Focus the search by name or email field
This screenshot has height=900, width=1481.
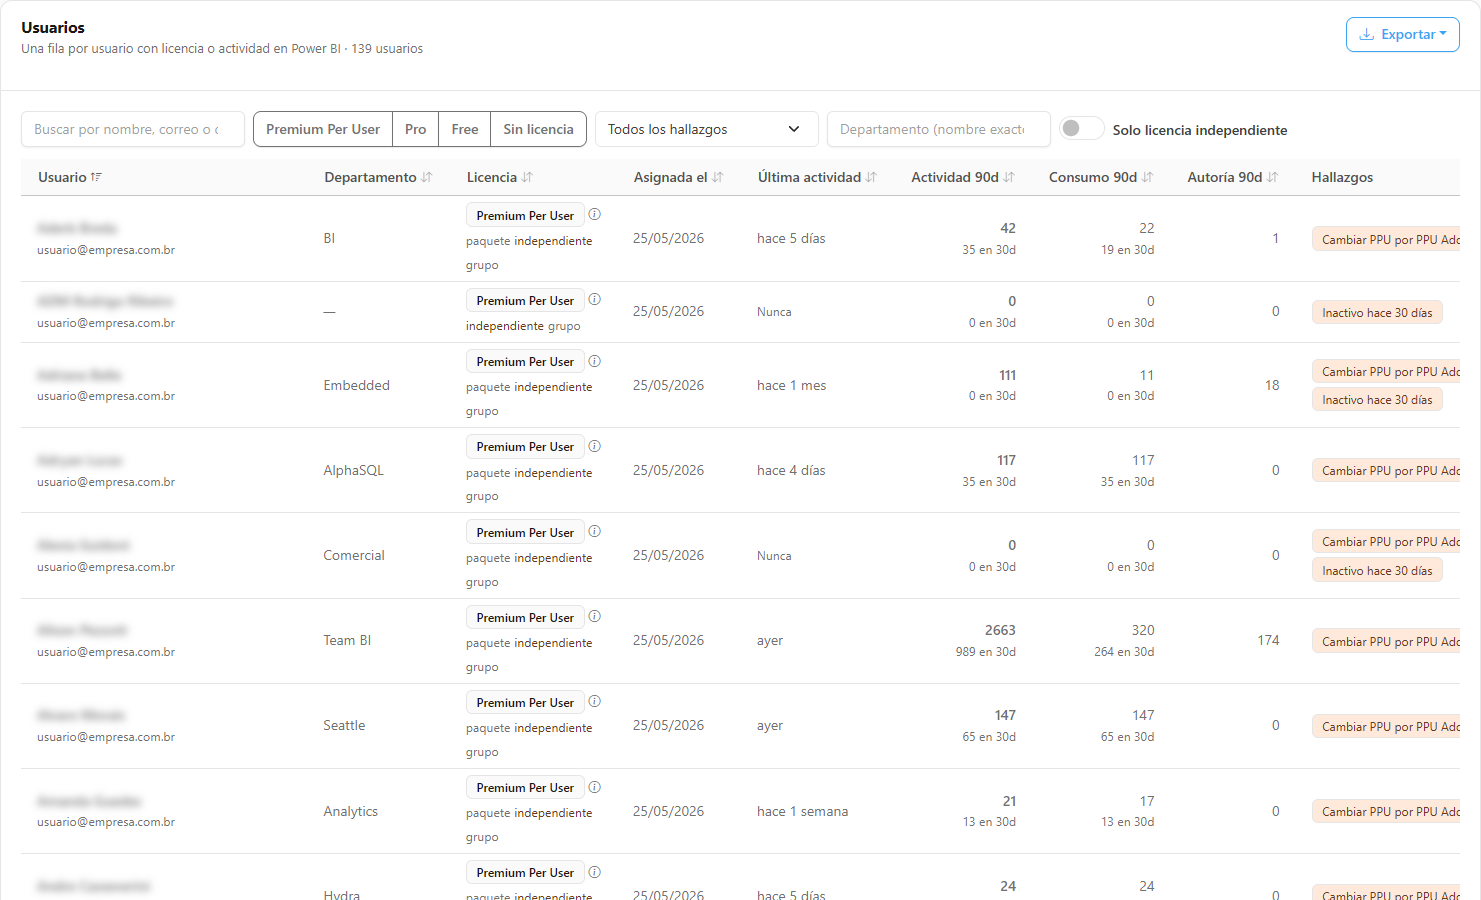pos(133,129)
